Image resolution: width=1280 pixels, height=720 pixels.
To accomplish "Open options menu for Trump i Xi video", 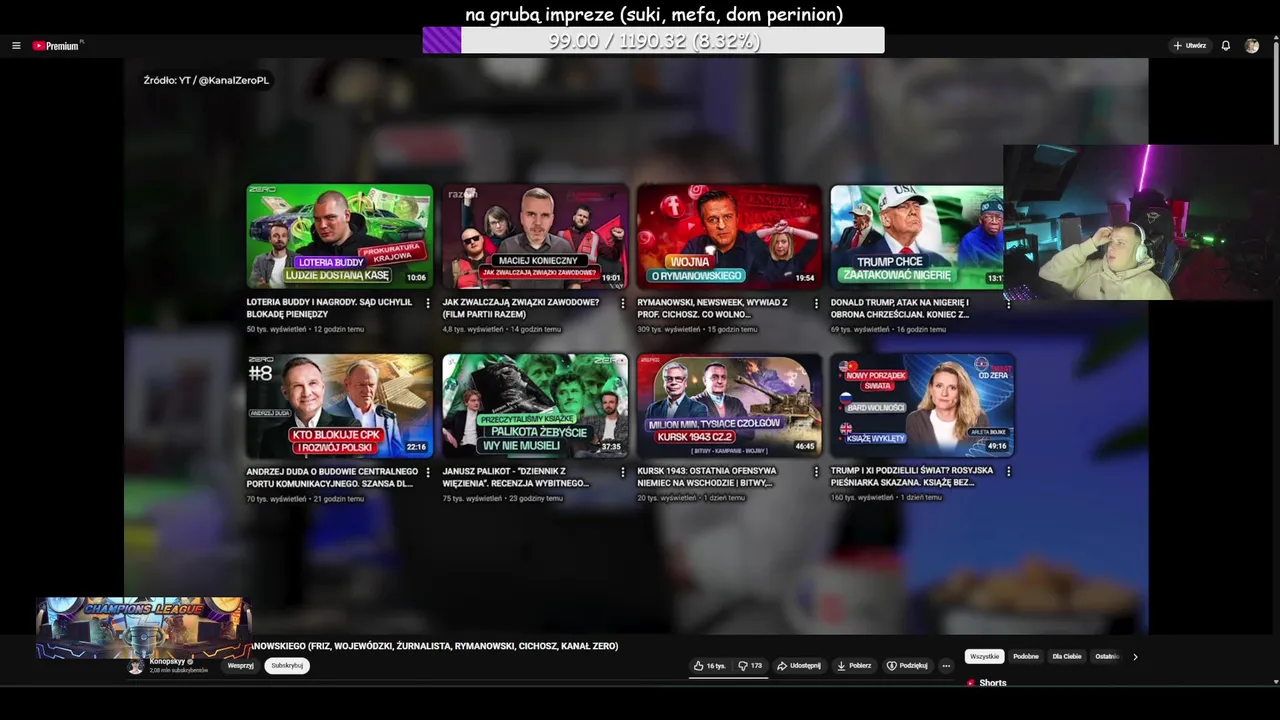I will [x=1008, y=471].
